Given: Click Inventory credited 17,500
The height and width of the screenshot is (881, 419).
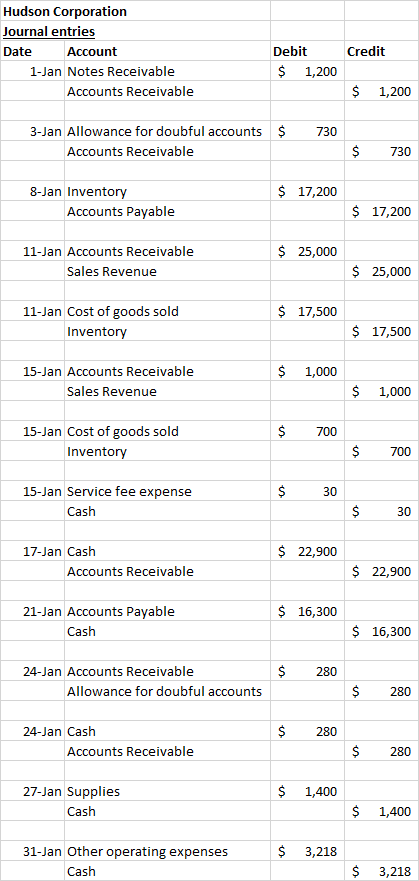Looking at the screenshot, I should point(167,332).
